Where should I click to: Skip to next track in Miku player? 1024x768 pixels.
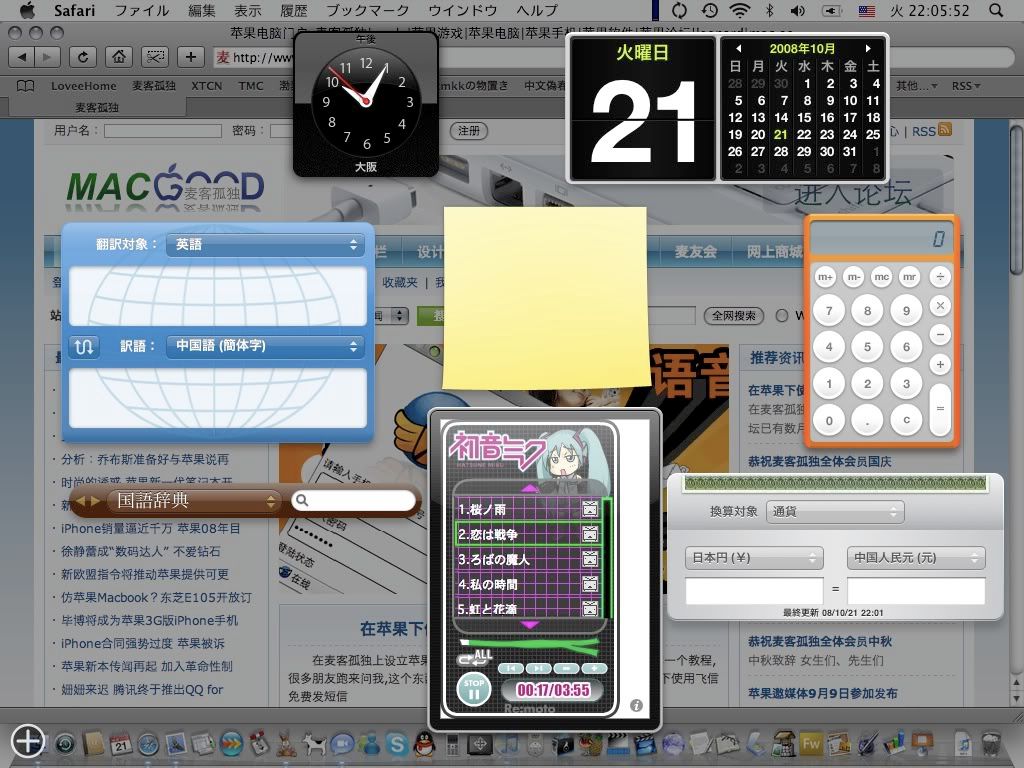coord(539,668)
